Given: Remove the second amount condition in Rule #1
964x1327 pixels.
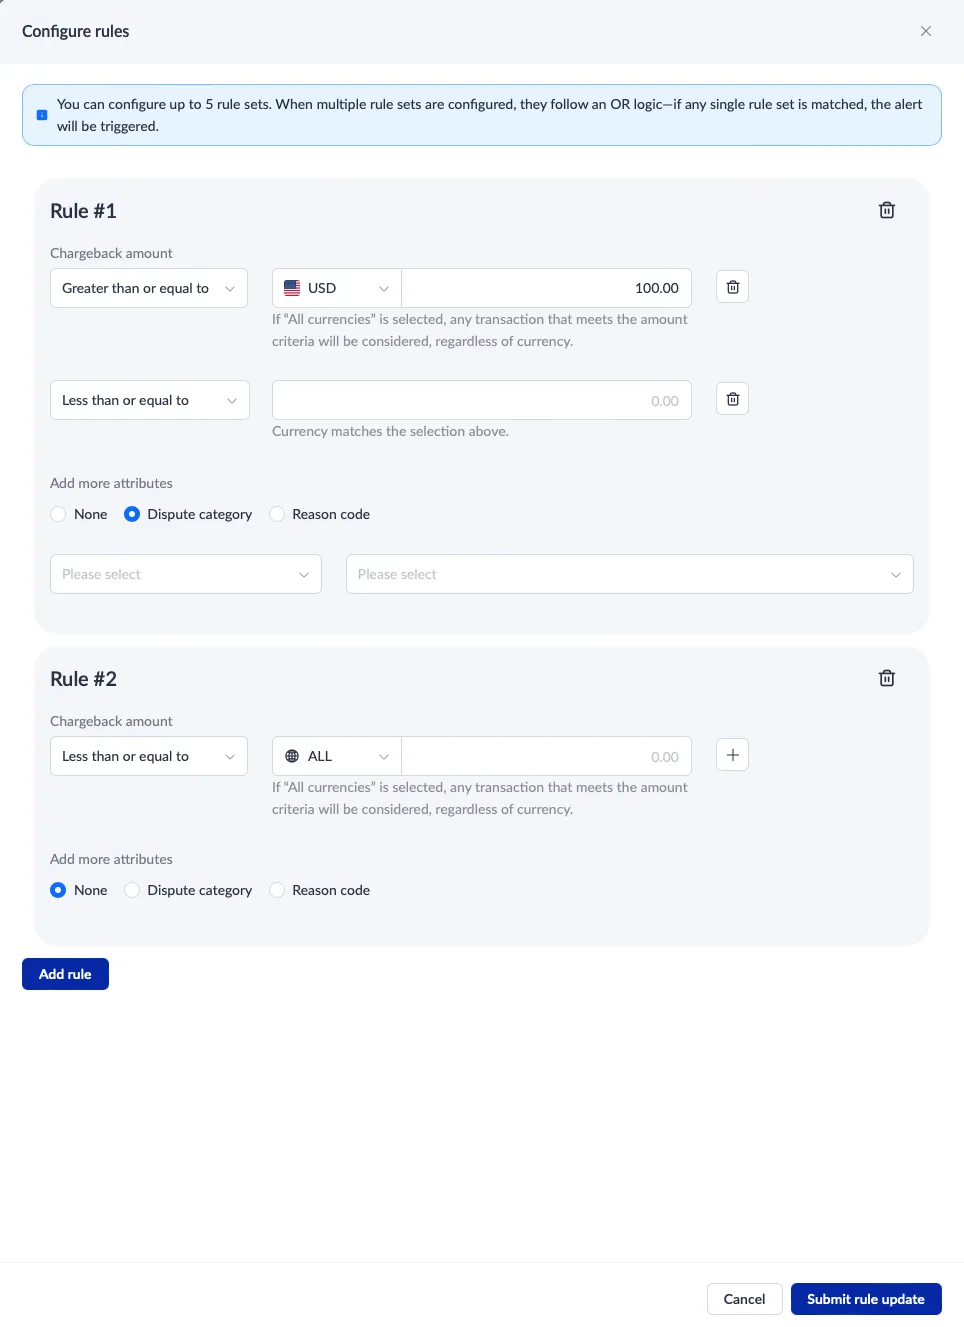Looking at the screenshot, I should [x=732, y=399].
